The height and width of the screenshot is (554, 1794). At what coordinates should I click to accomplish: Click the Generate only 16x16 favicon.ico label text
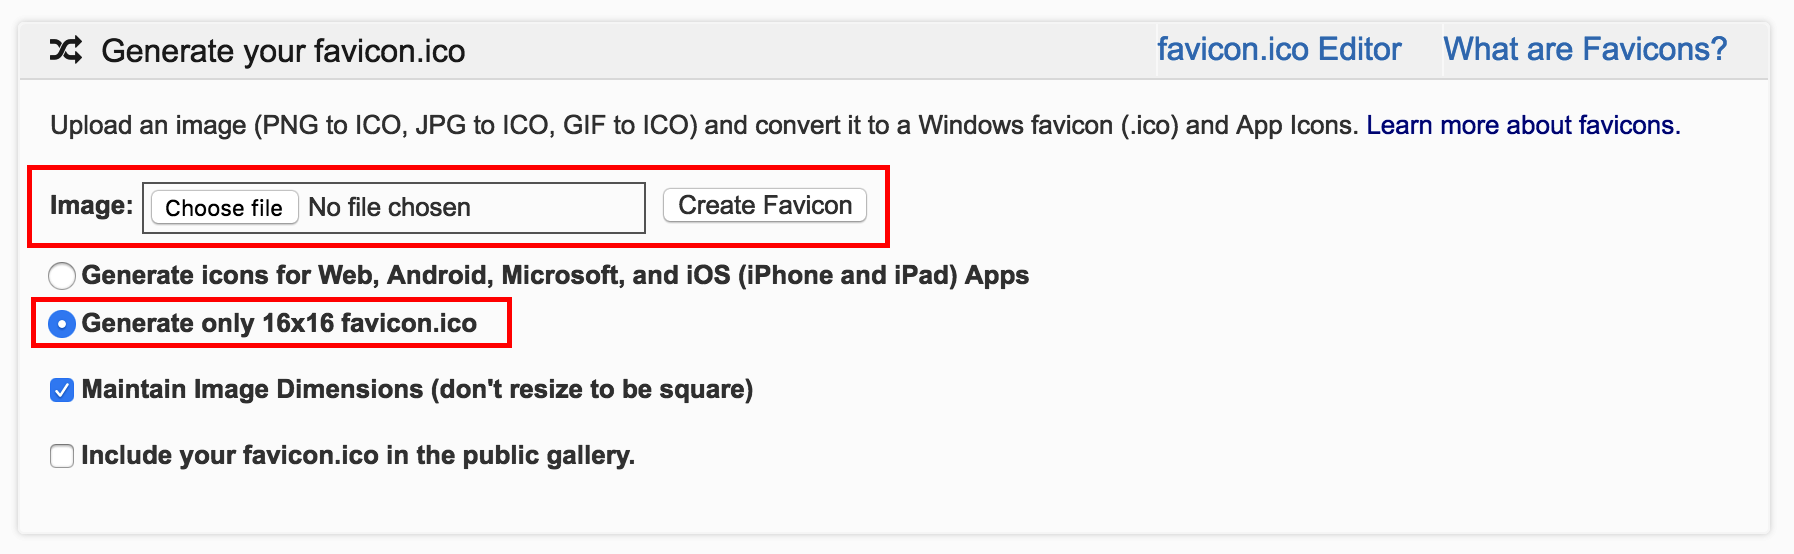[x=279, y=323]
